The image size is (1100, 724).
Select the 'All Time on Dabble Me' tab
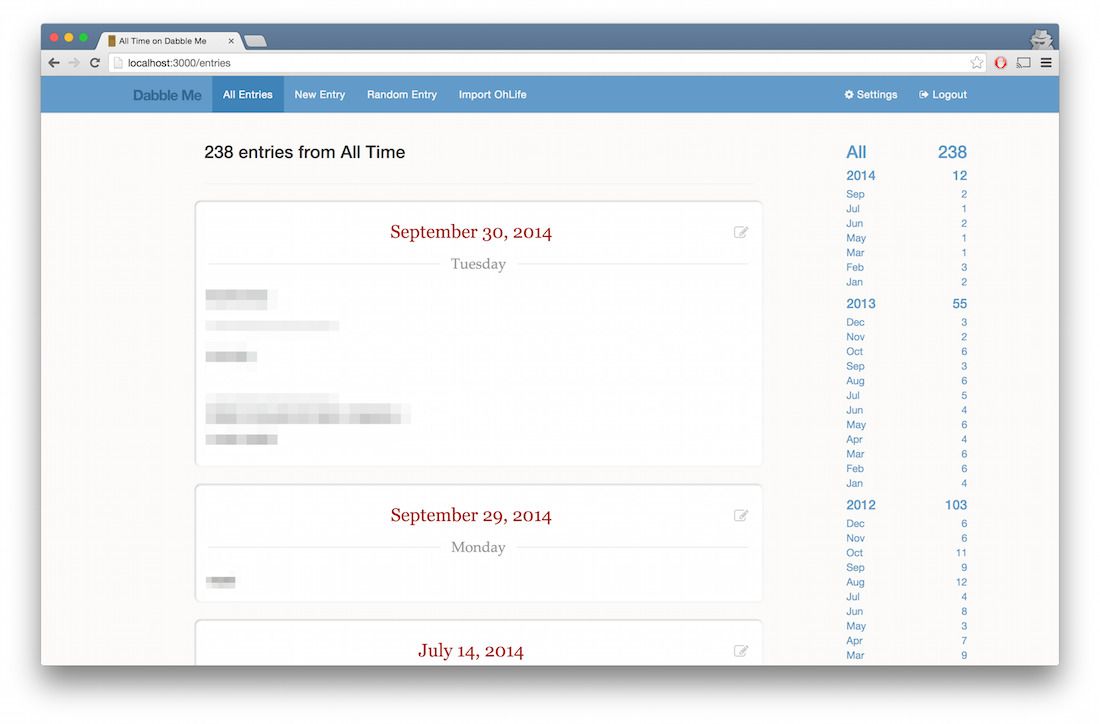(166, 41)
